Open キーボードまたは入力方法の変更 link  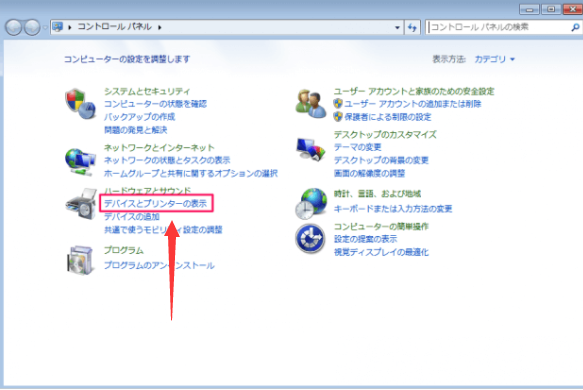pos(393,209)
